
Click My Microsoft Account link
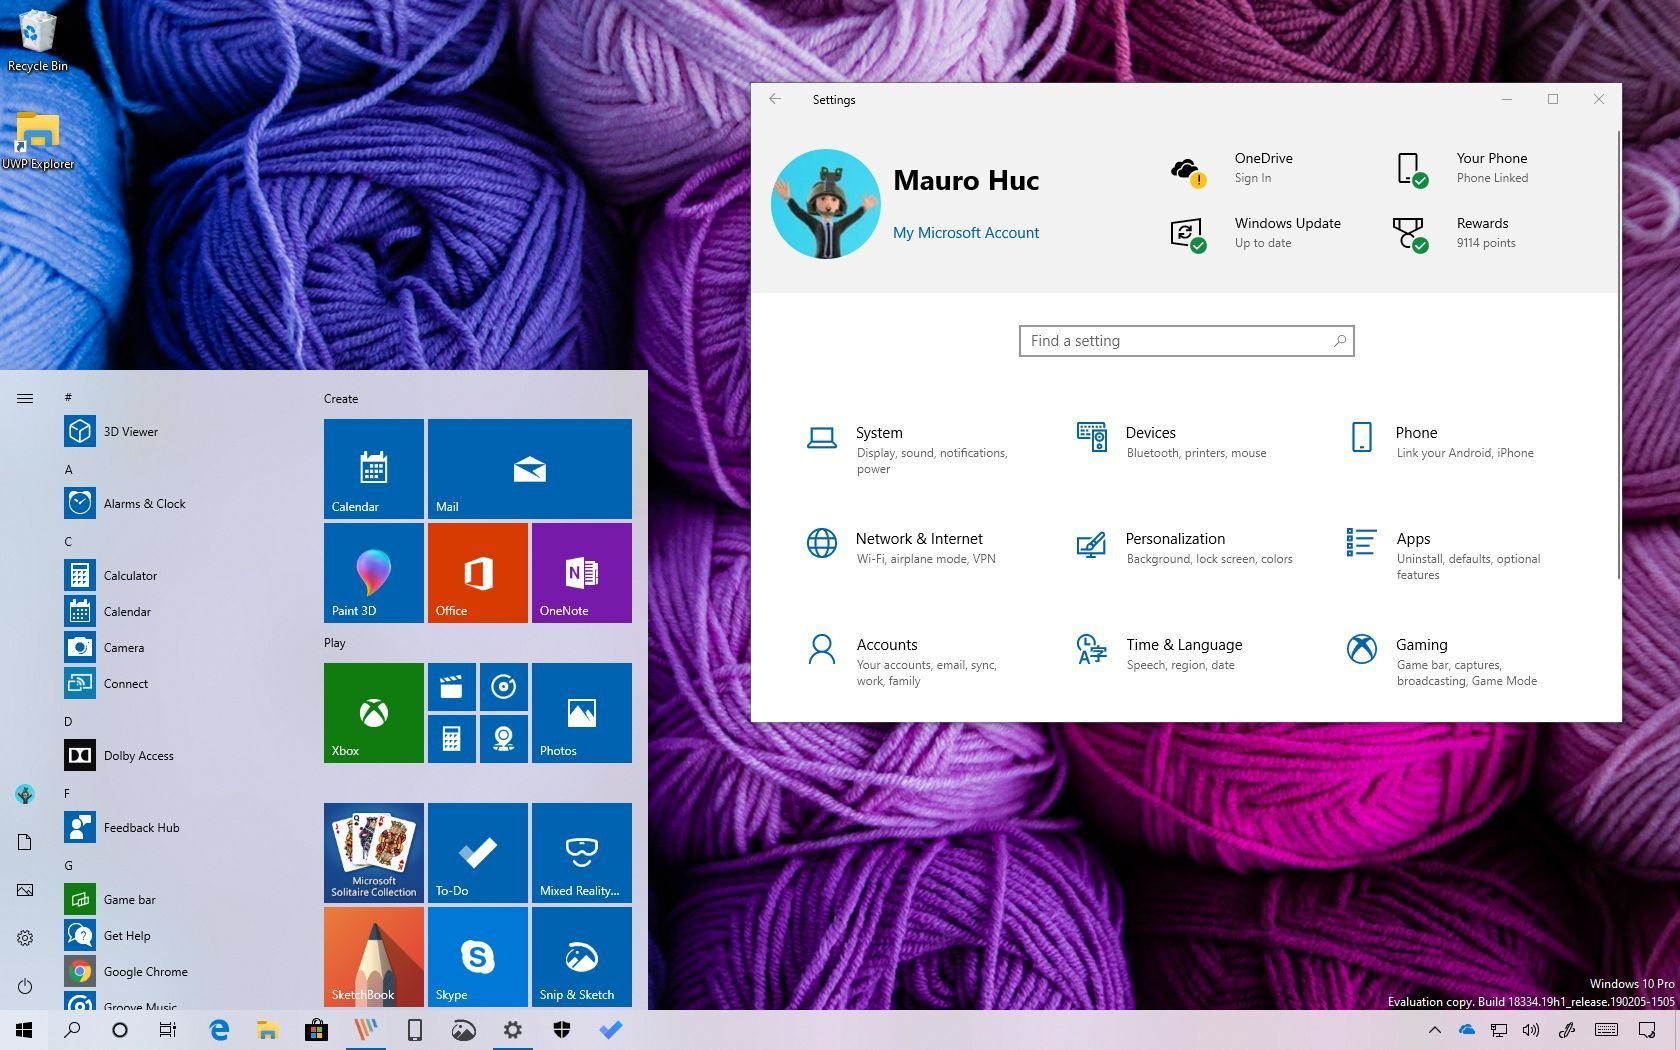click(966, 232)
